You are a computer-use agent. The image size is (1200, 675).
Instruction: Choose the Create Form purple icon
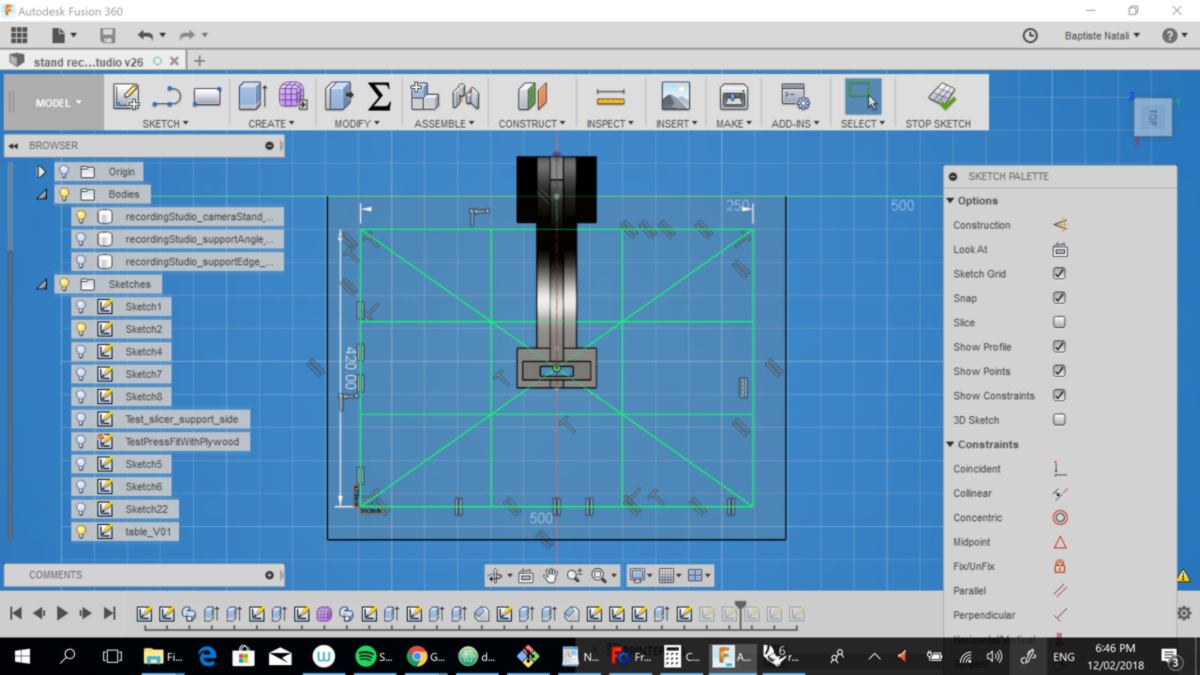292,96
